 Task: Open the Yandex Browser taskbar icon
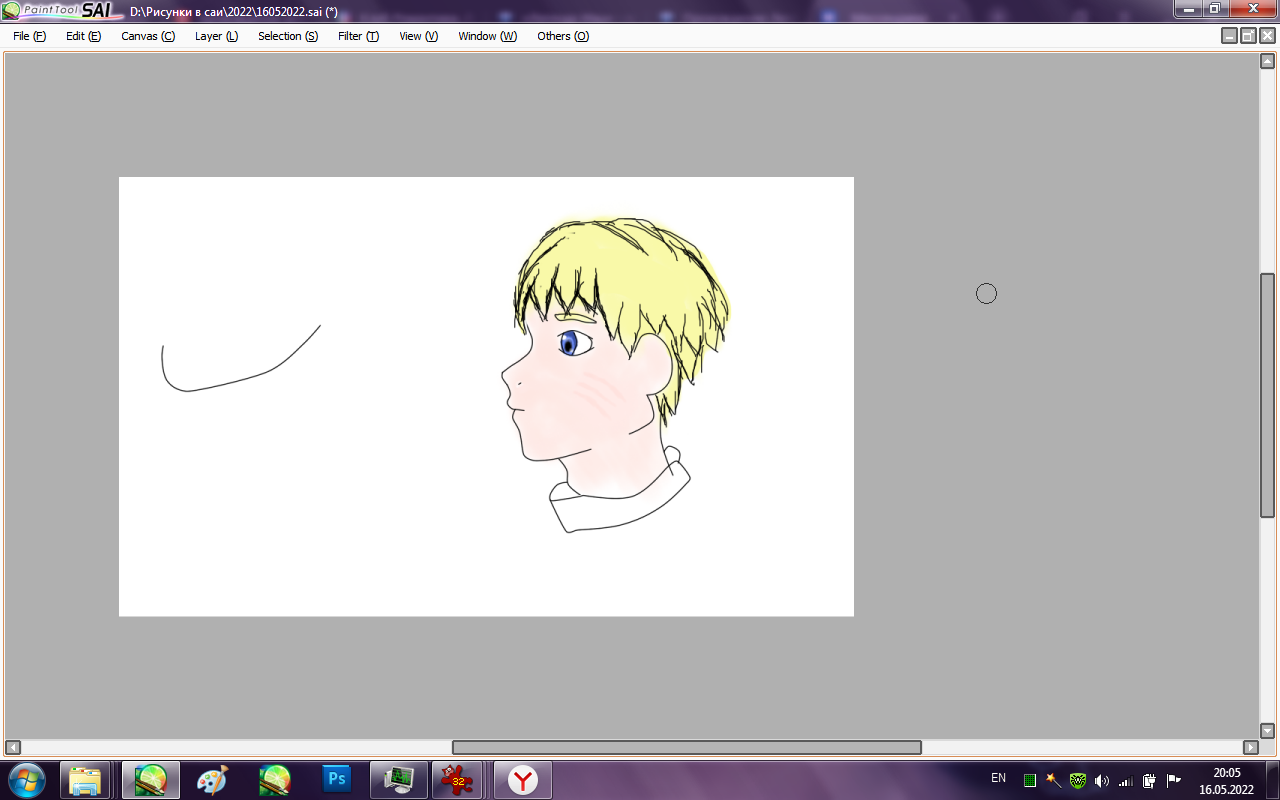(x=522, y=779)
